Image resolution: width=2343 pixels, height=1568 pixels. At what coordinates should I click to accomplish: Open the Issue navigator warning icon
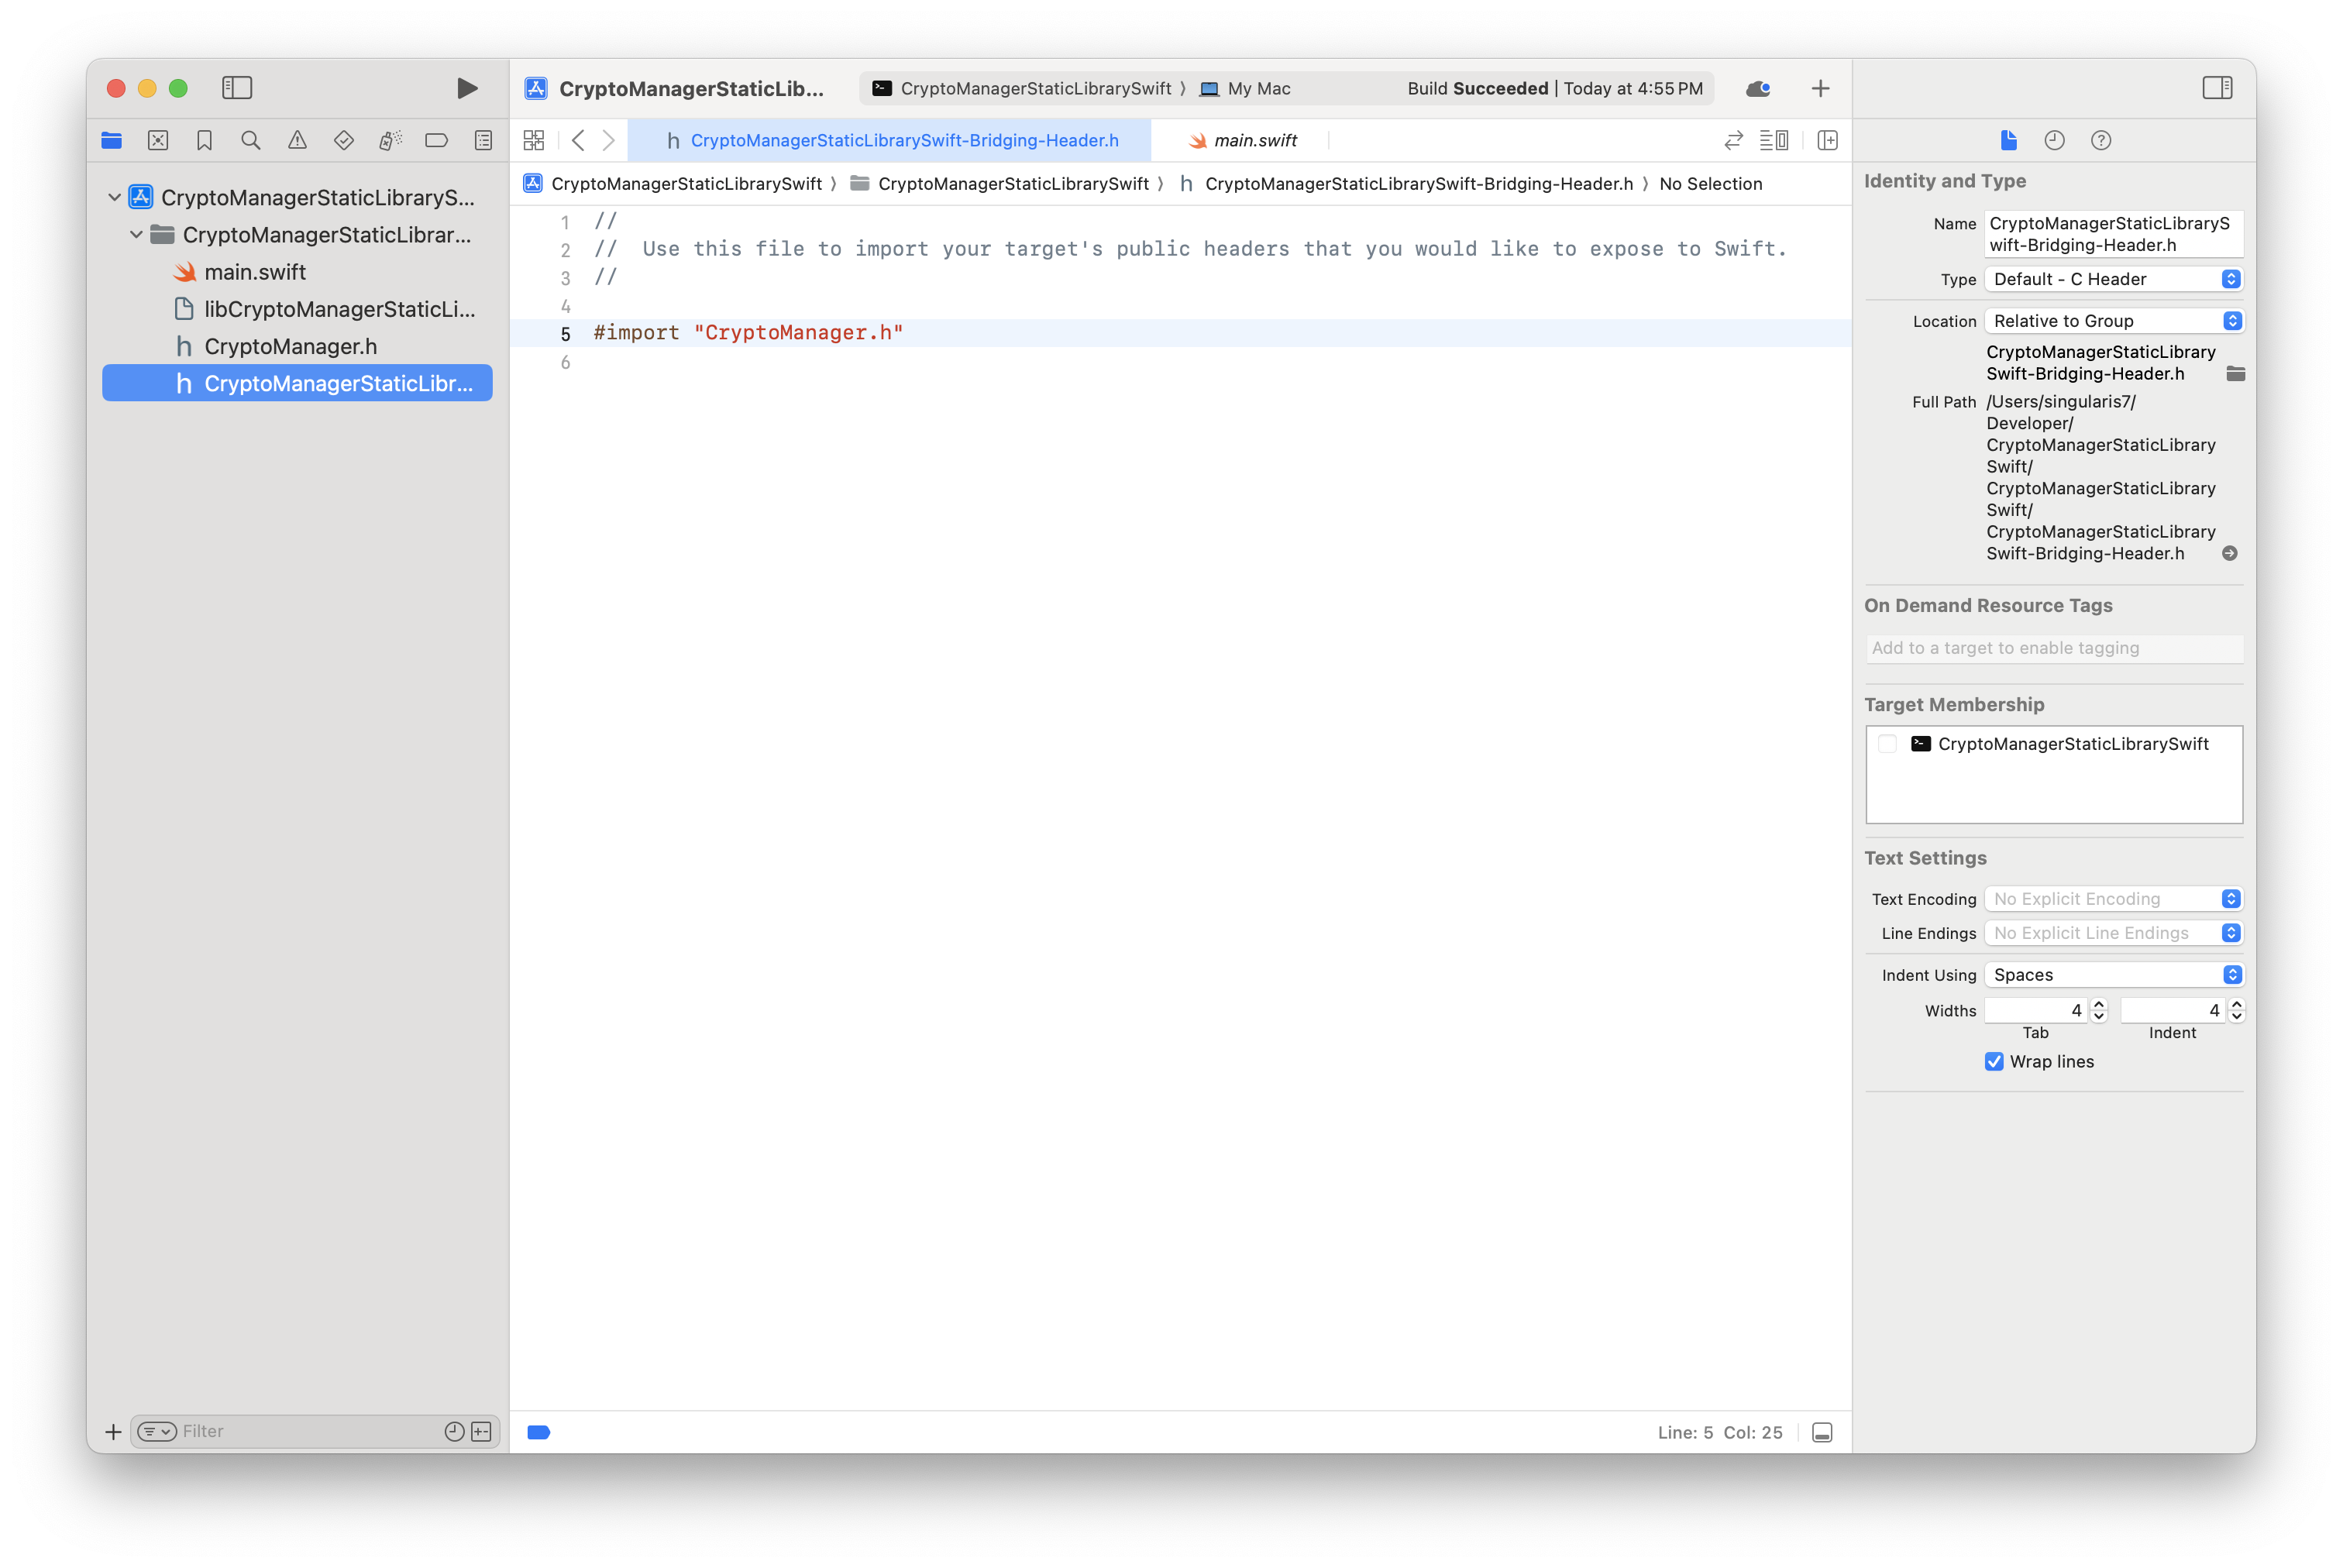click(x=297, y=141)
